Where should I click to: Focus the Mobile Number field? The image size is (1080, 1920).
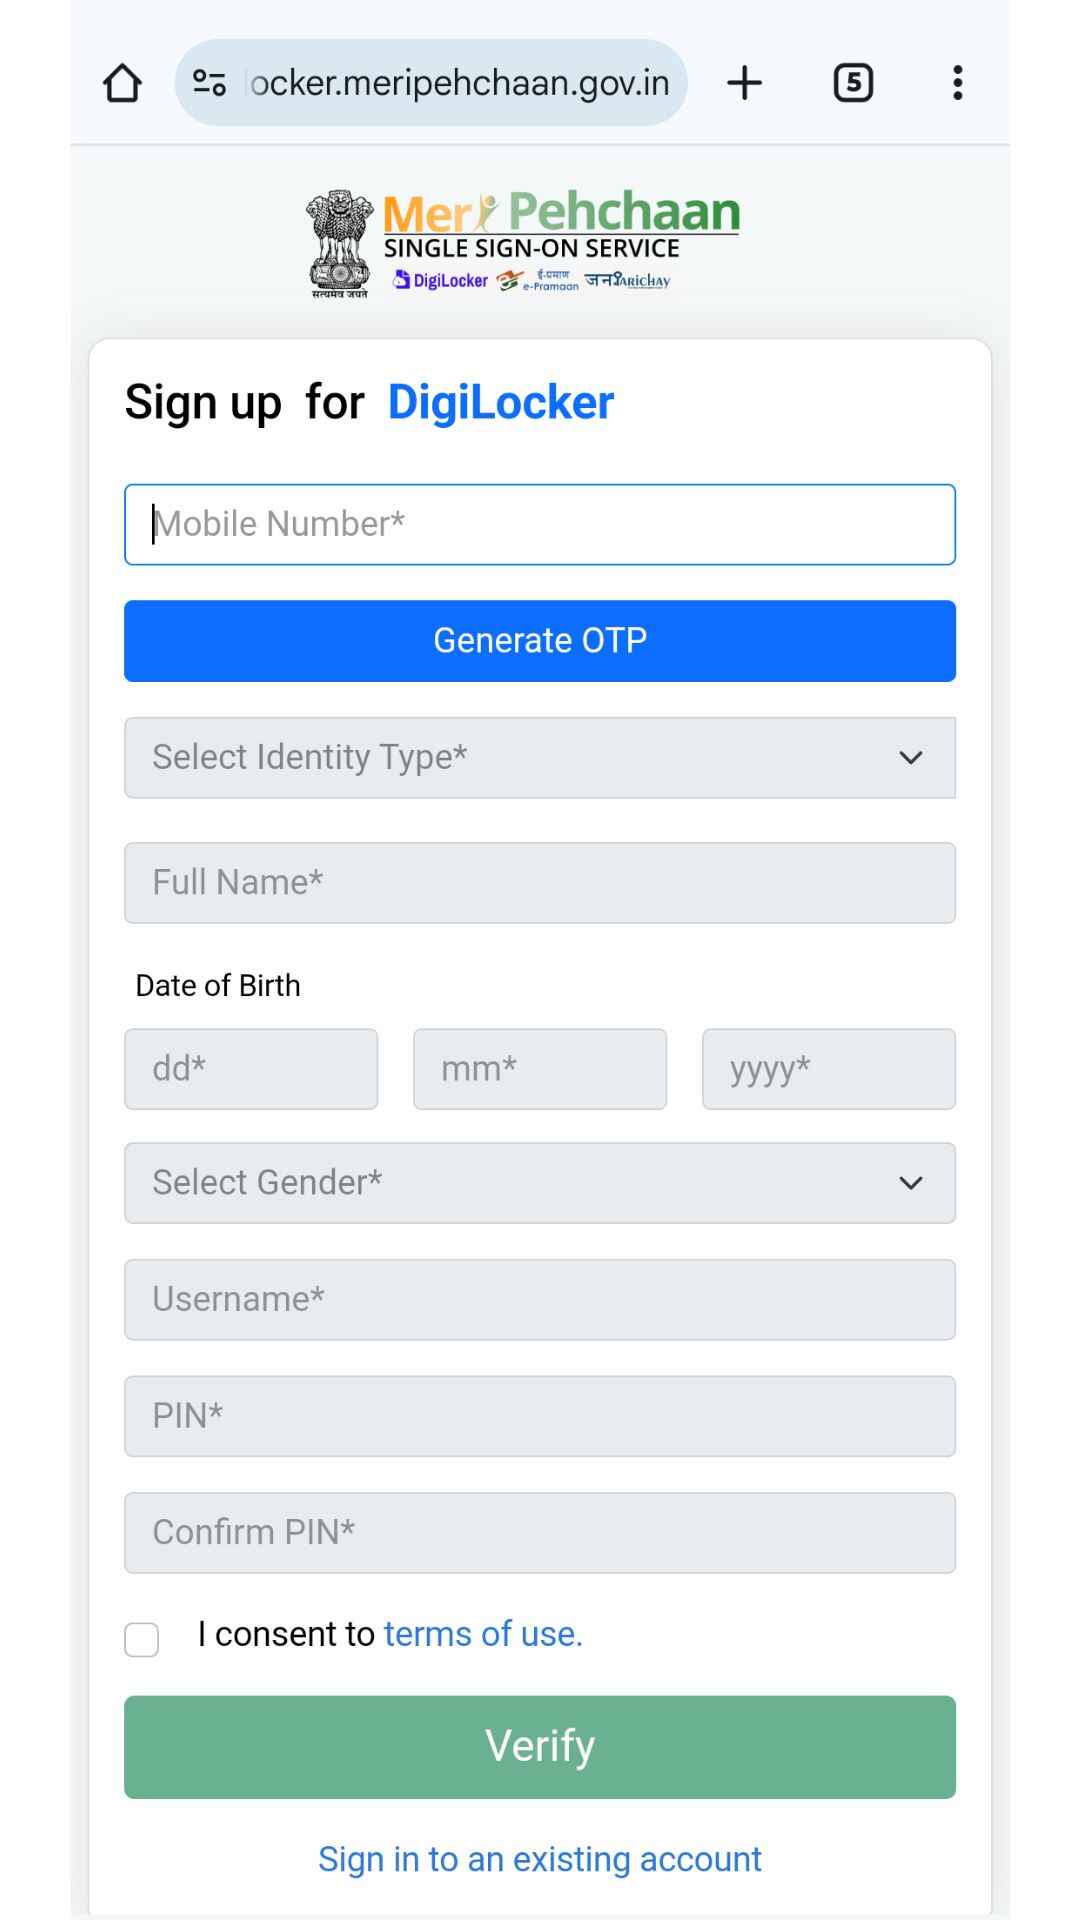tap(540, 524)
